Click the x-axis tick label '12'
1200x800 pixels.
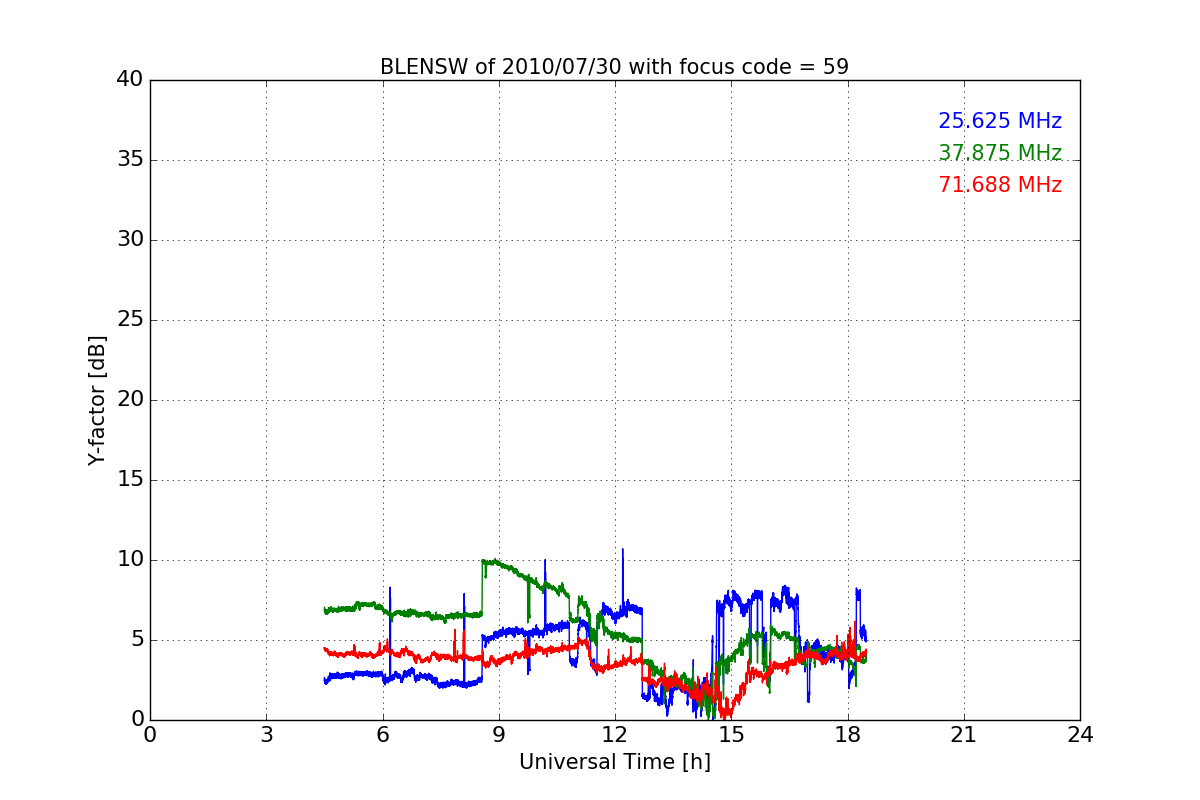[615, 734]
